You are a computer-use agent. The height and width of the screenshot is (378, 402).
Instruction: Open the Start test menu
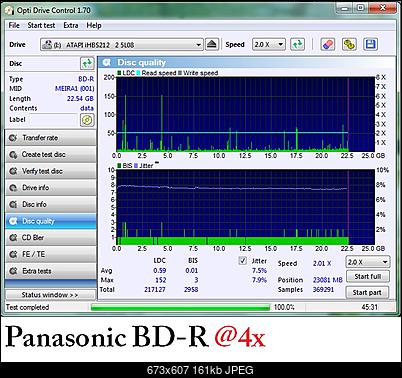coord(41,25)
